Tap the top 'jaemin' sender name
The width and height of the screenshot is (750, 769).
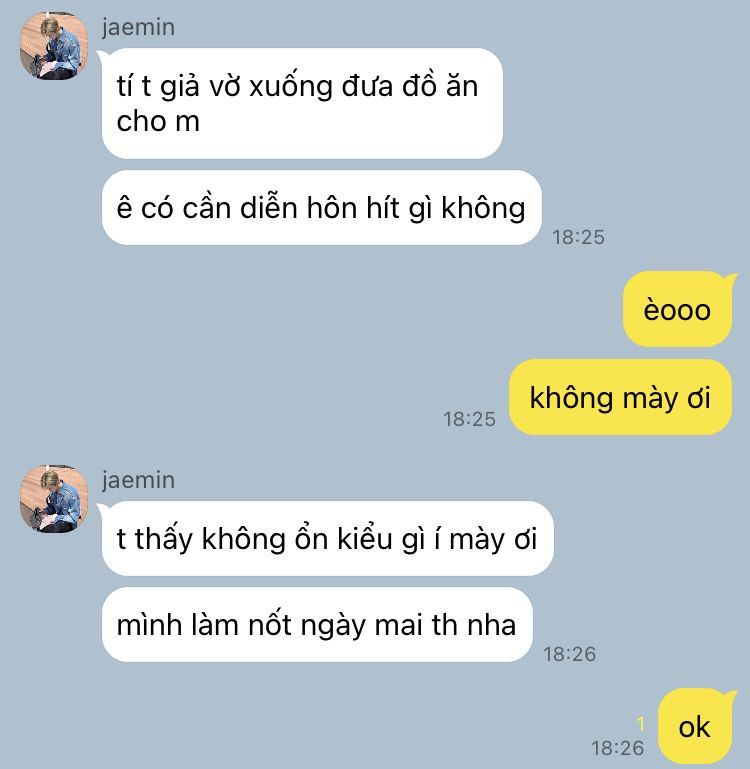[x=138, y=27]
